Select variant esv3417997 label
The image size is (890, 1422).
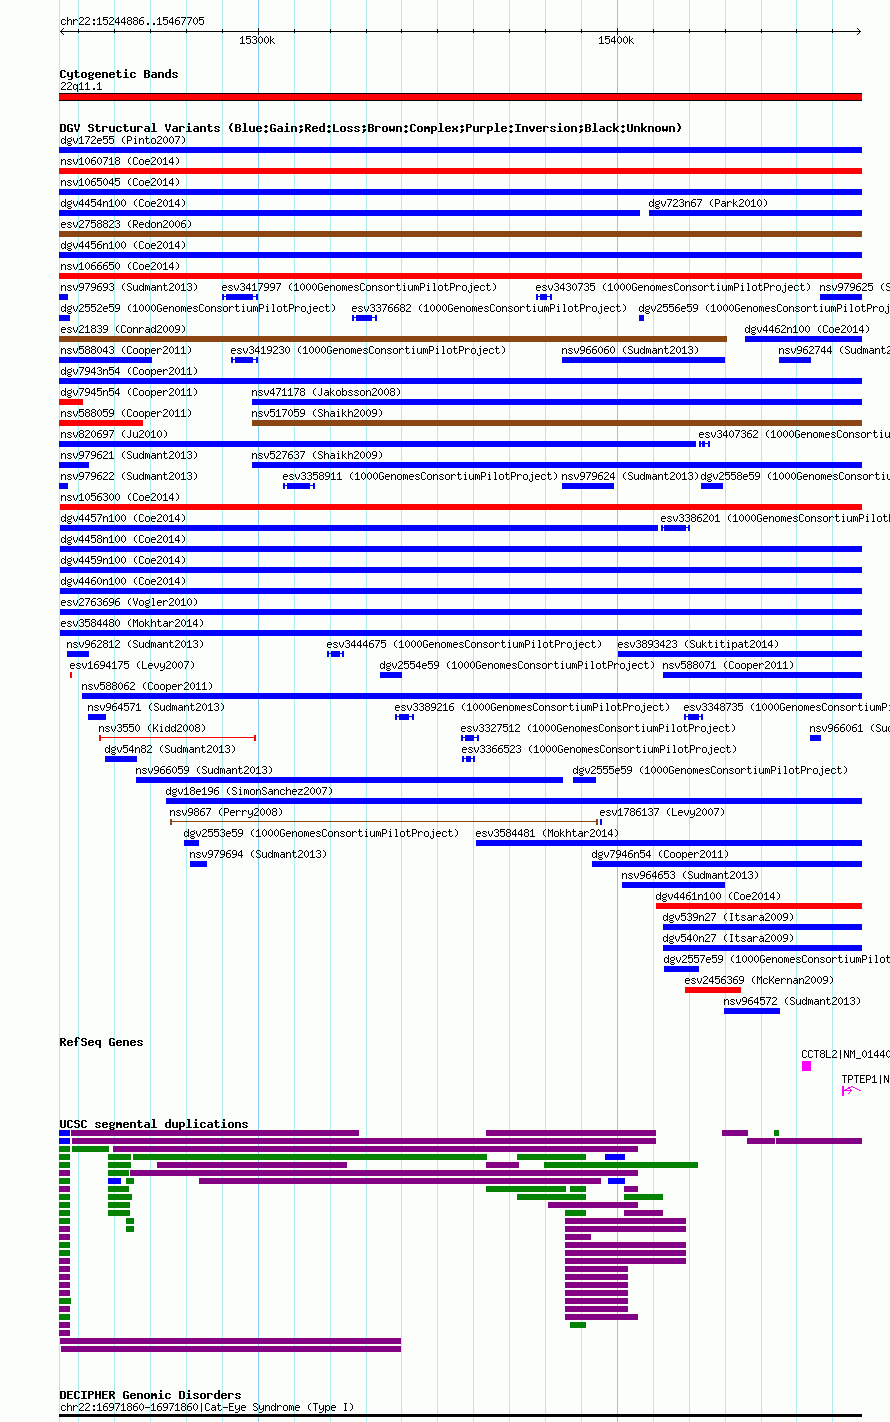[358, 287]
